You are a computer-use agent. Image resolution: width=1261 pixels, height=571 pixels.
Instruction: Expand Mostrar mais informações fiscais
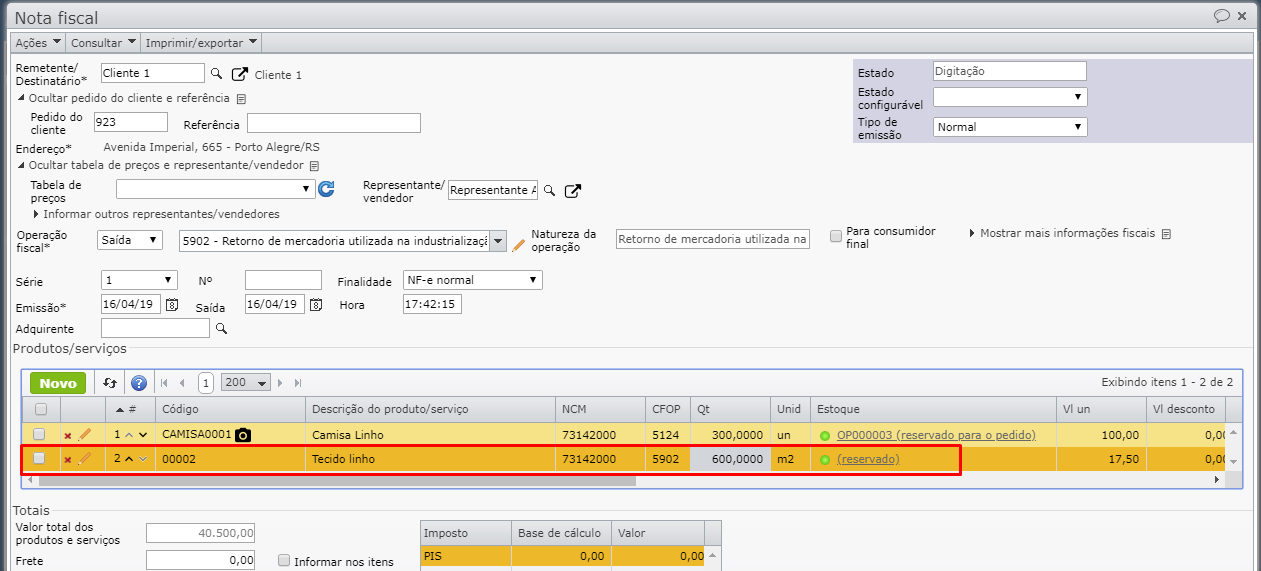pyautogui.click(x=1066, y=234)
